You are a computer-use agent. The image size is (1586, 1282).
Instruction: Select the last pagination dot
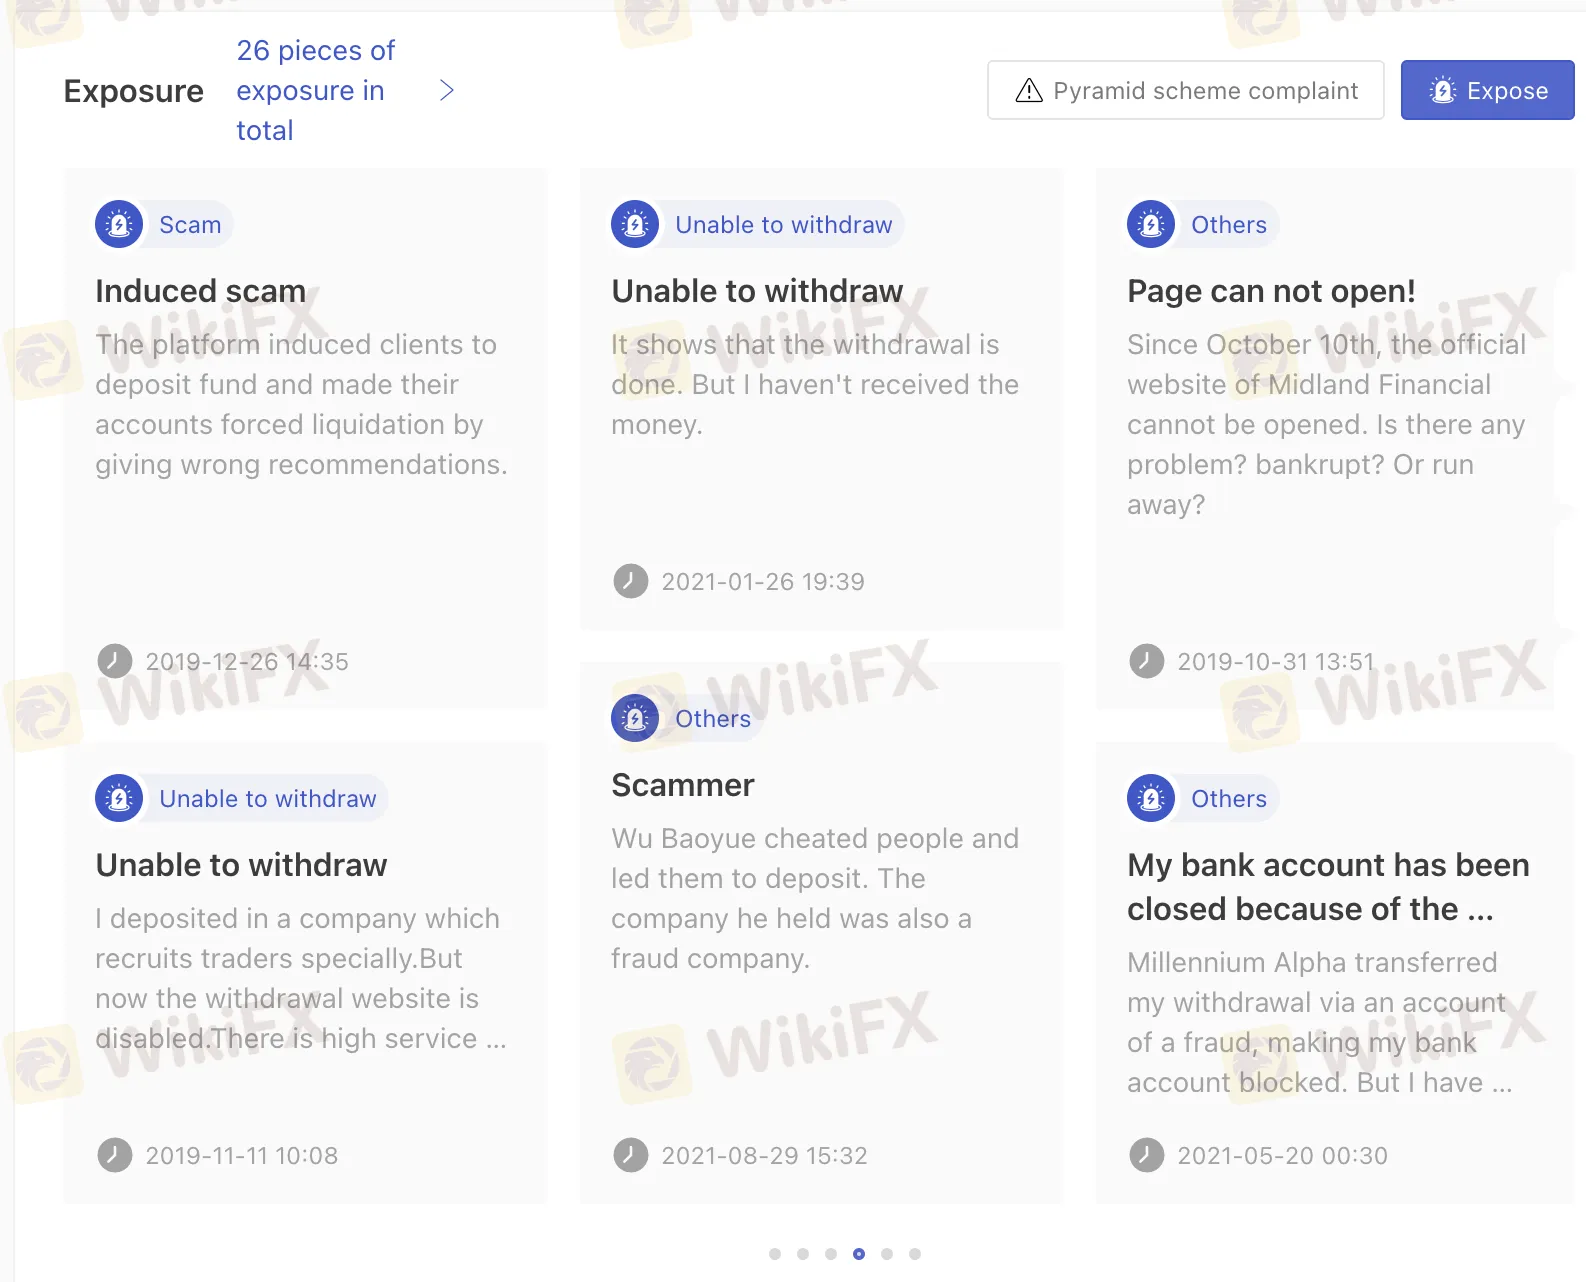[x=915, y=1253]
